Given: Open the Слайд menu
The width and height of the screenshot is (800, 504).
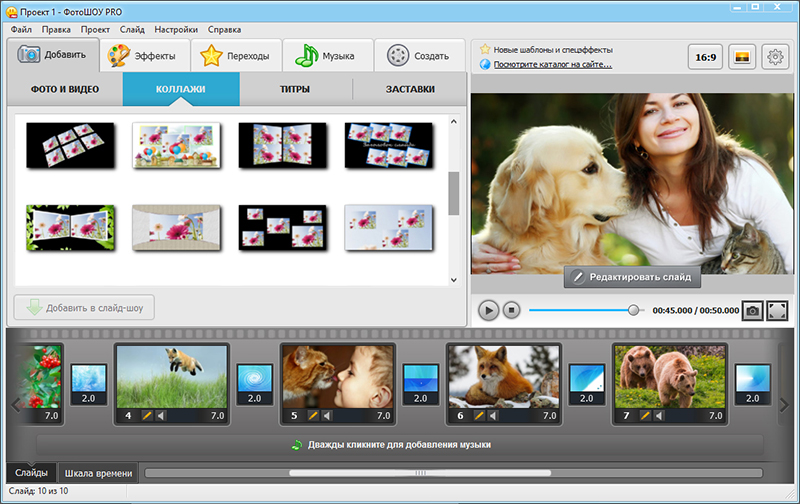Looking at the screenshot, I should (x=132, y=30).
